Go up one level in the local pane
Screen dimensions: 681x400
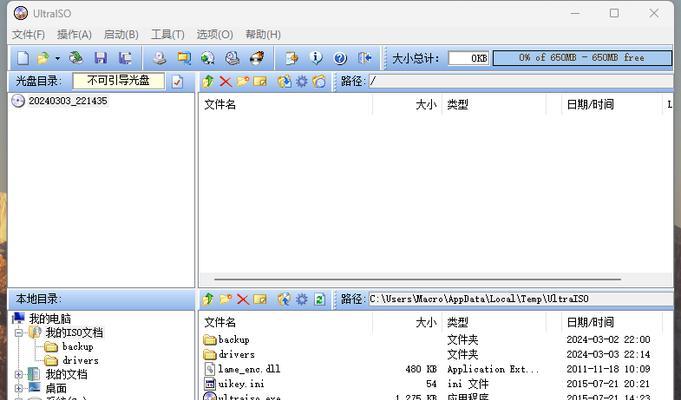pos(208,299)
